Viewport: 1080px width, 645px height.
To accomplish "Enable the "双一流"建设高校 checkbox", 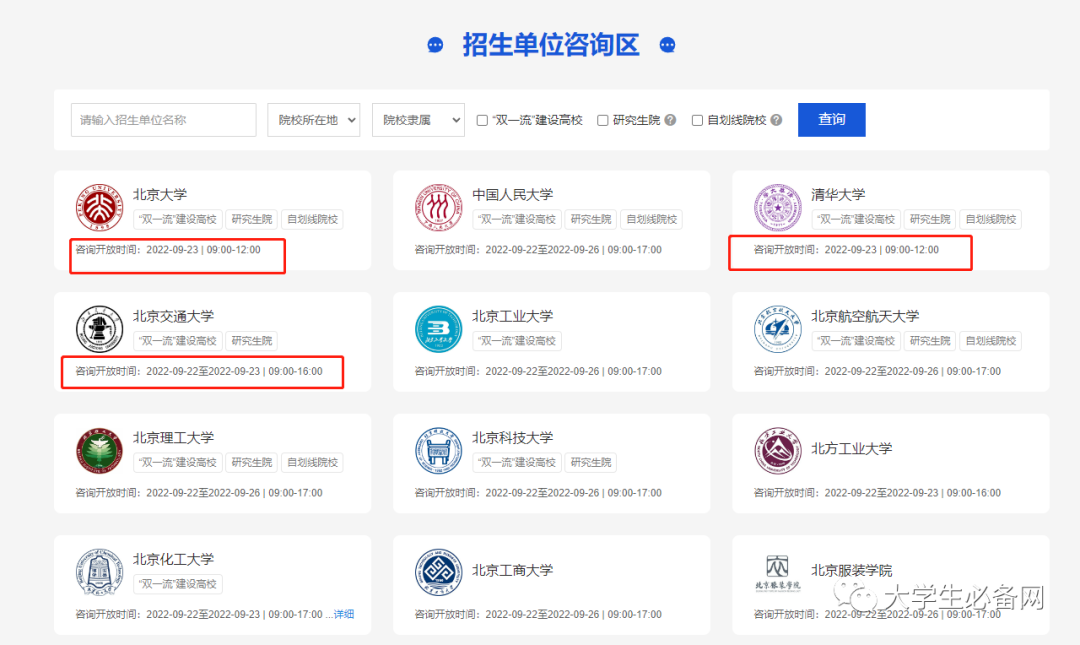I will coord(482,121).
